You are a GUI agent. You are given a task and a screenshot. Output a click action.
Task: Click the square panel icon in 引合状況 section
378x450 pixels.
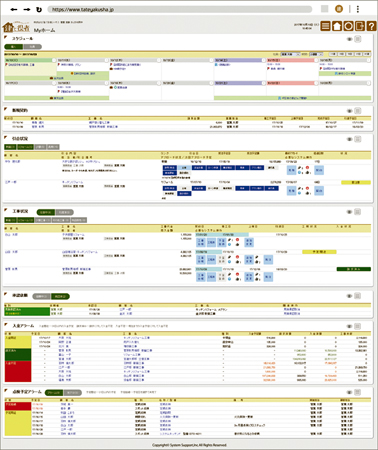(358, 139)
